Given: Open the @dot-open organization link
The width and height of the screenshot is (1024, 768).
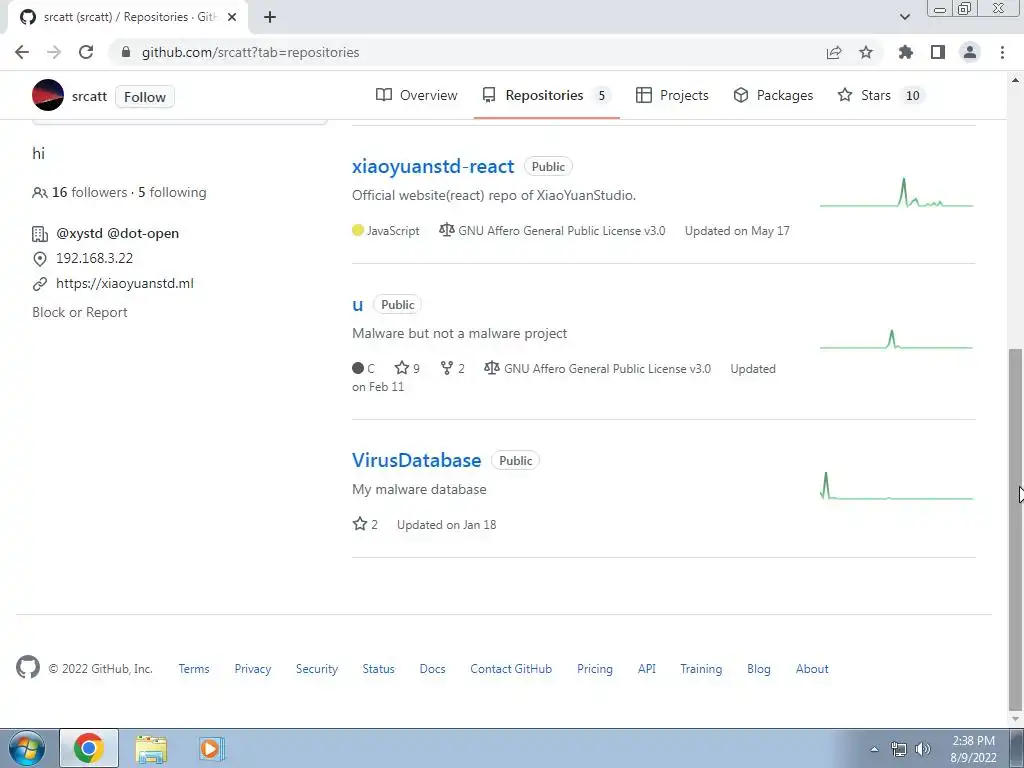Looking at the screenshot, I should click(x=143, y=233).
